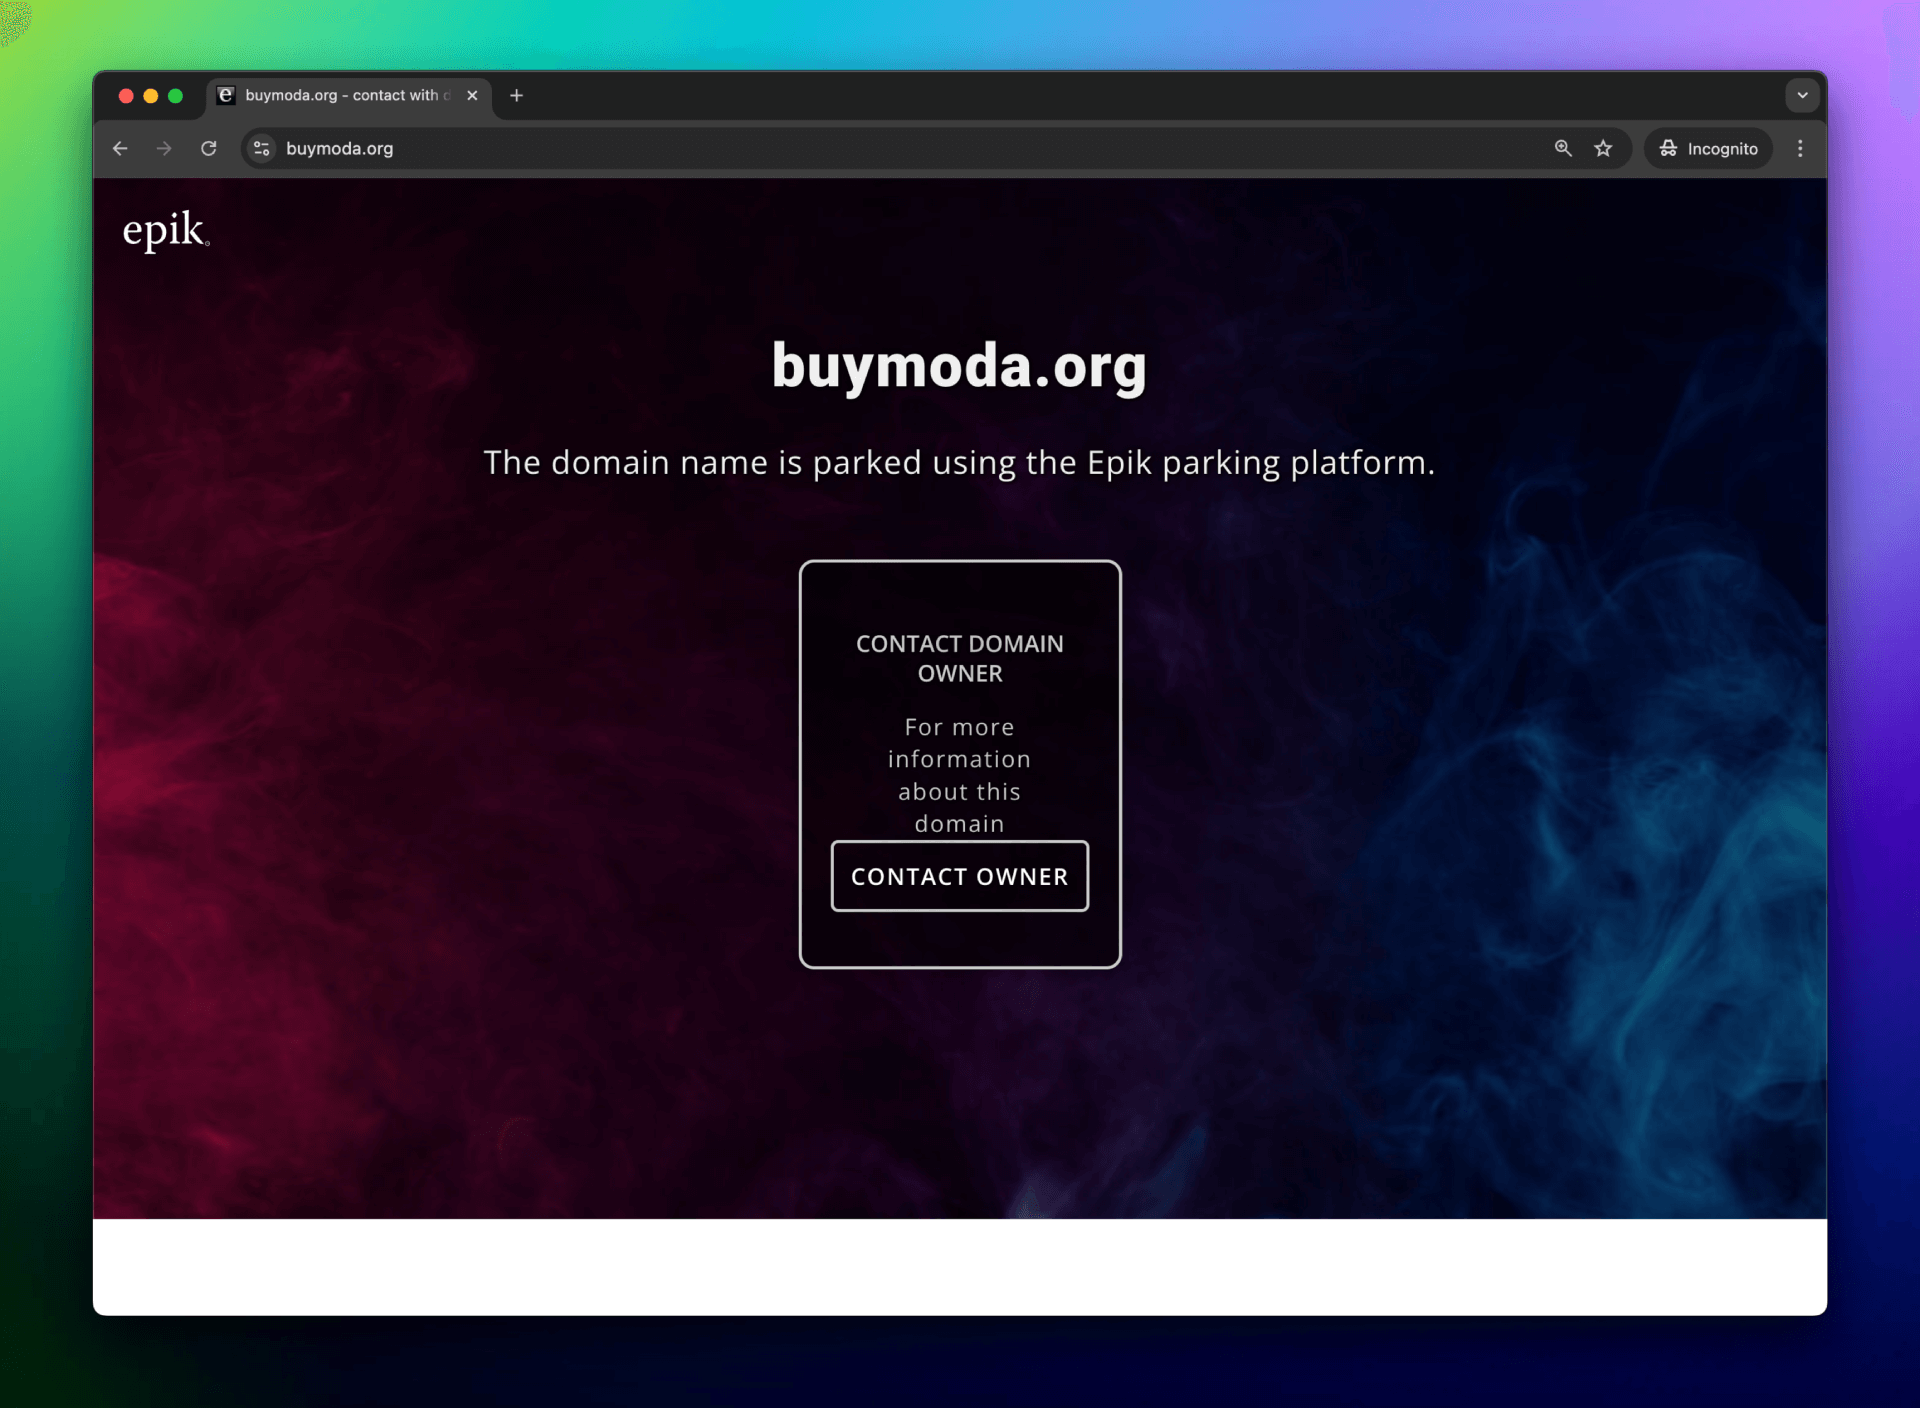Open Chrome's three-dot menu

(x=1800, y=149)
